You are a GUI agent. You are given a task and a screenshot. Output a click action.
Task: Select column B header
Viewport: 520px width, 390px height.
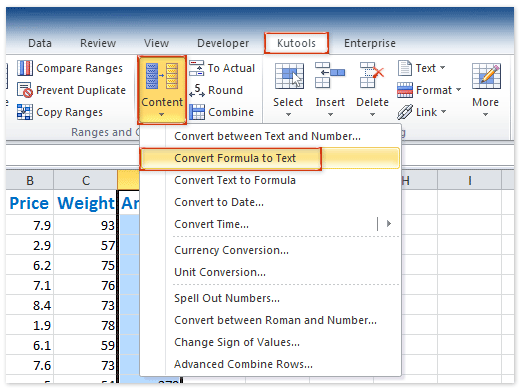click(30, 180)
